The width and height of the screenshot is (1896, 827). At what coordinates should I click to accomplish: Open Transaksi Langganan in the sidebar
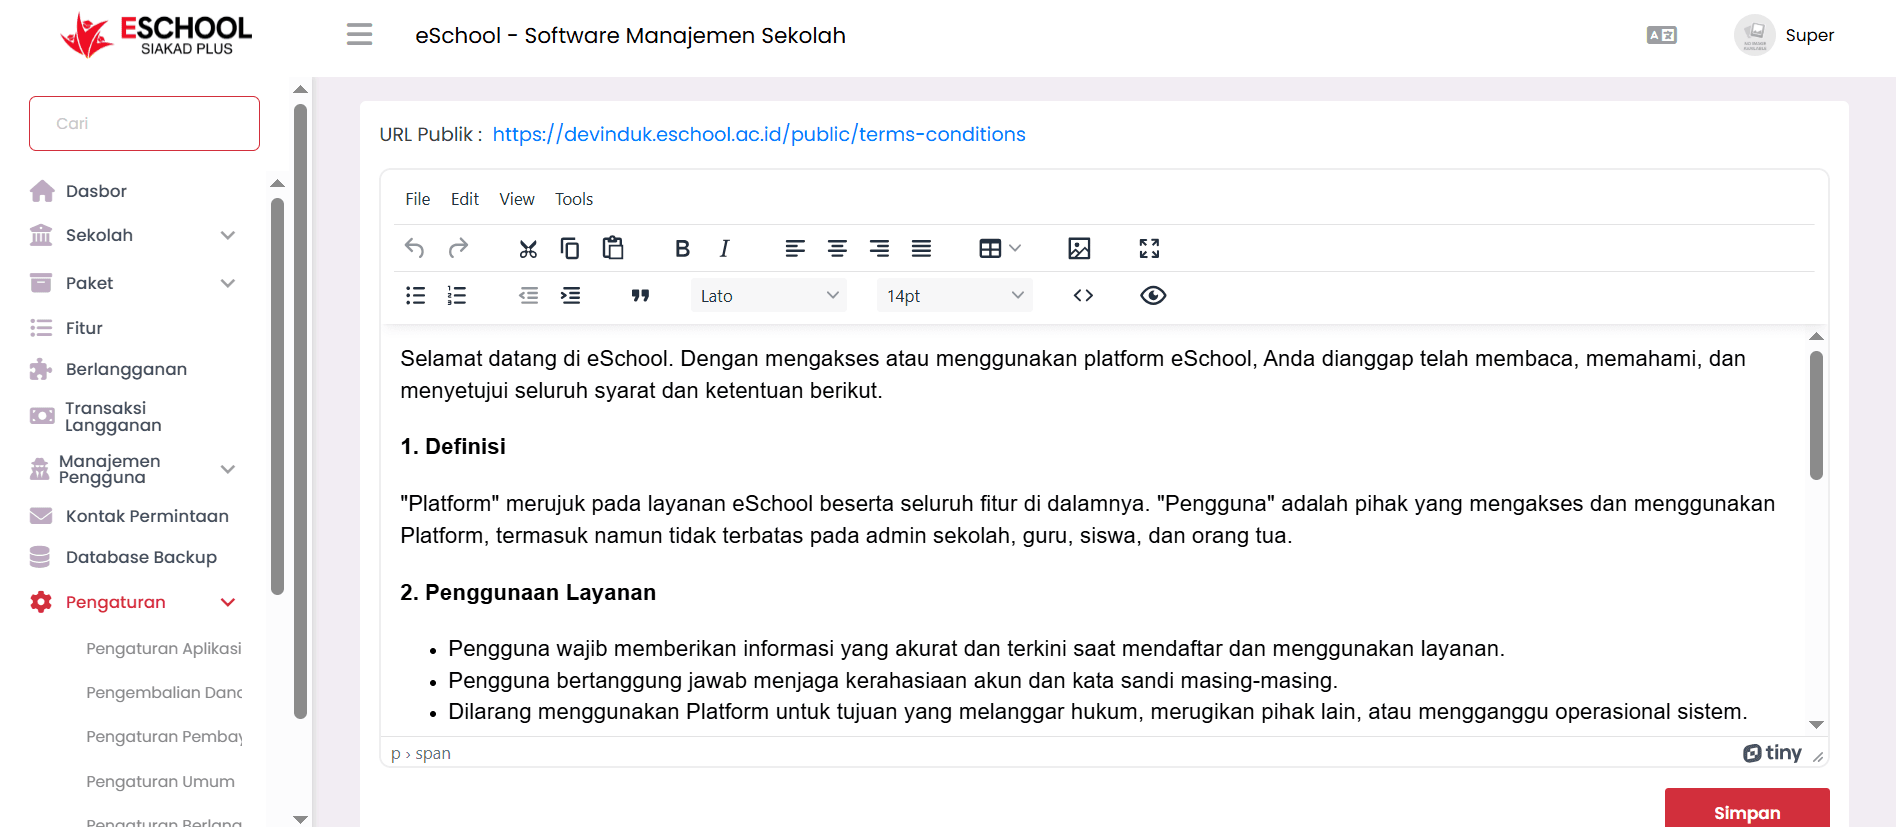pyautogui.click(x=113, y=416)
